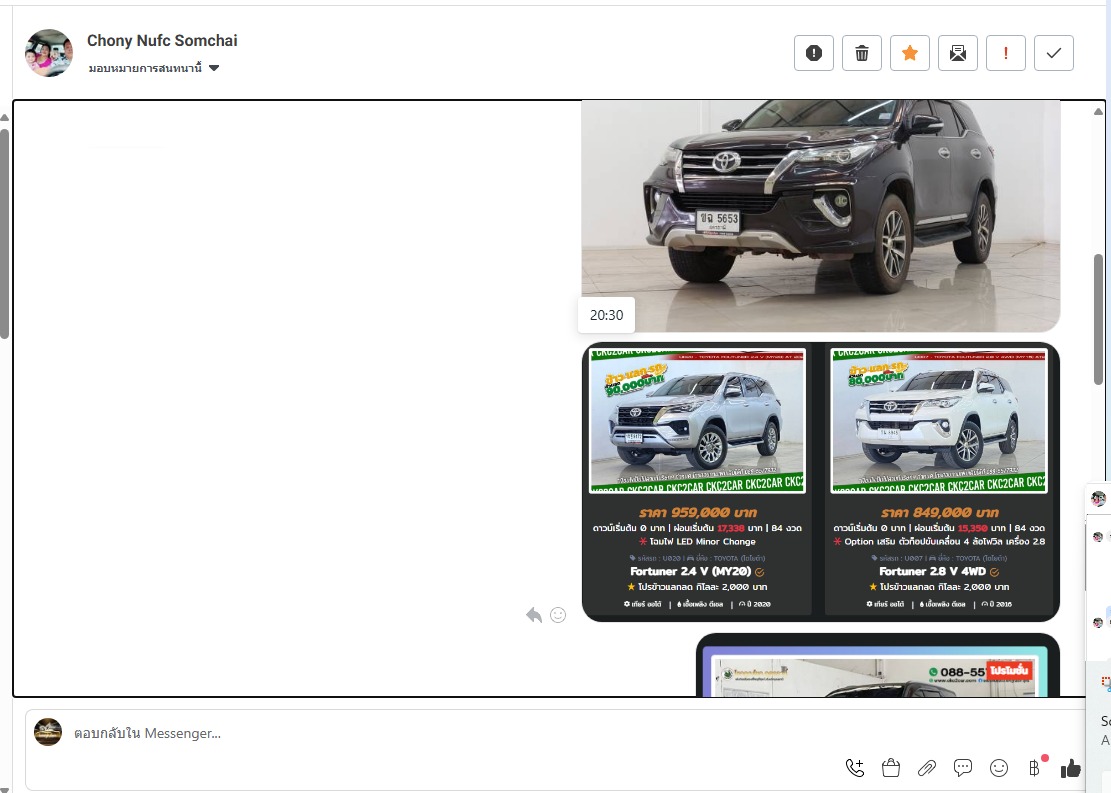Click the phone call icon
The width and height of the screenshot is (1111, 793).
click(855, 768)
